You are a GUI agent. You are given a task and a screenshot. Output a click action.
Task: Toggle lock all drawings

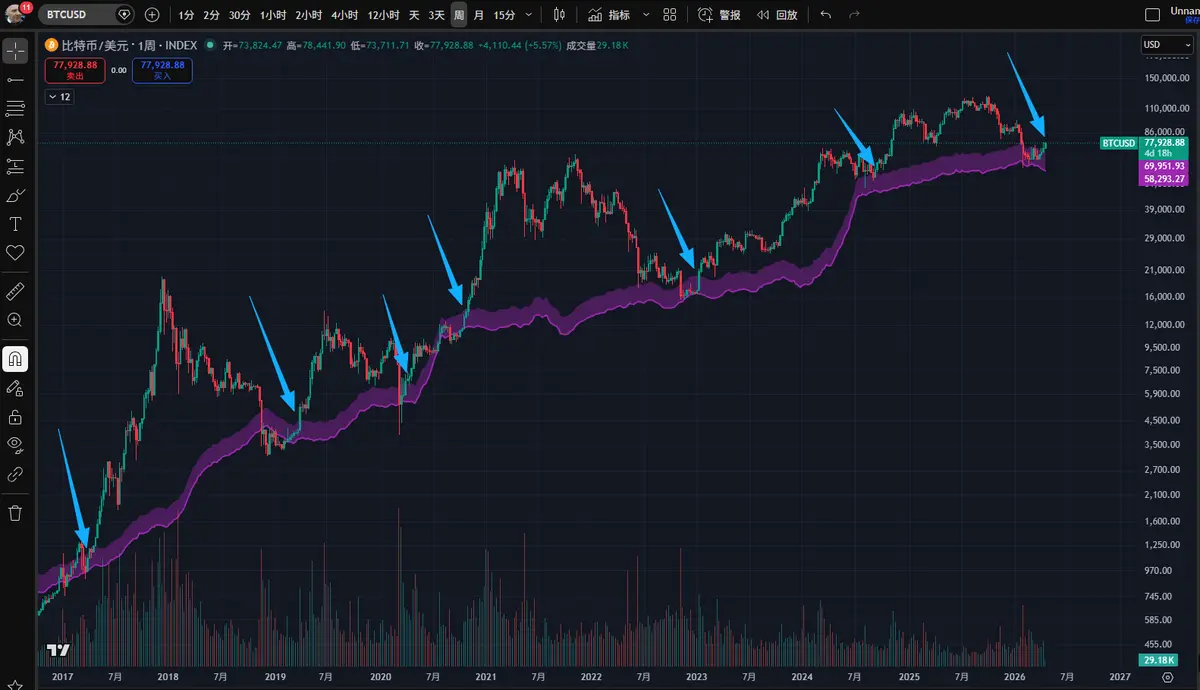point(15,416)
